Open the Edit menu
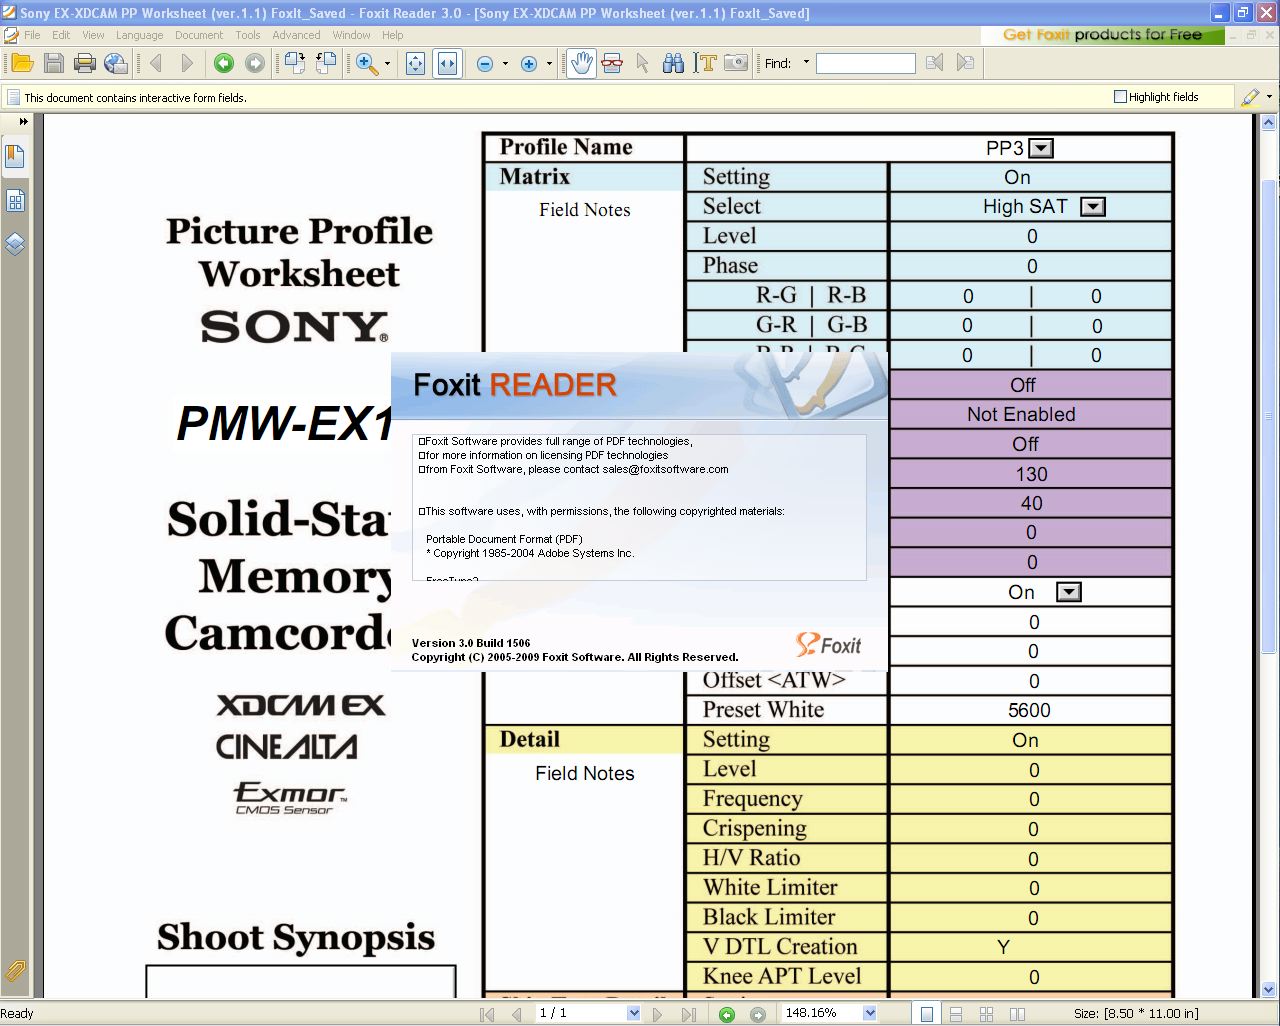This screenshot has width=1280, height=1026. pos(61,34)
